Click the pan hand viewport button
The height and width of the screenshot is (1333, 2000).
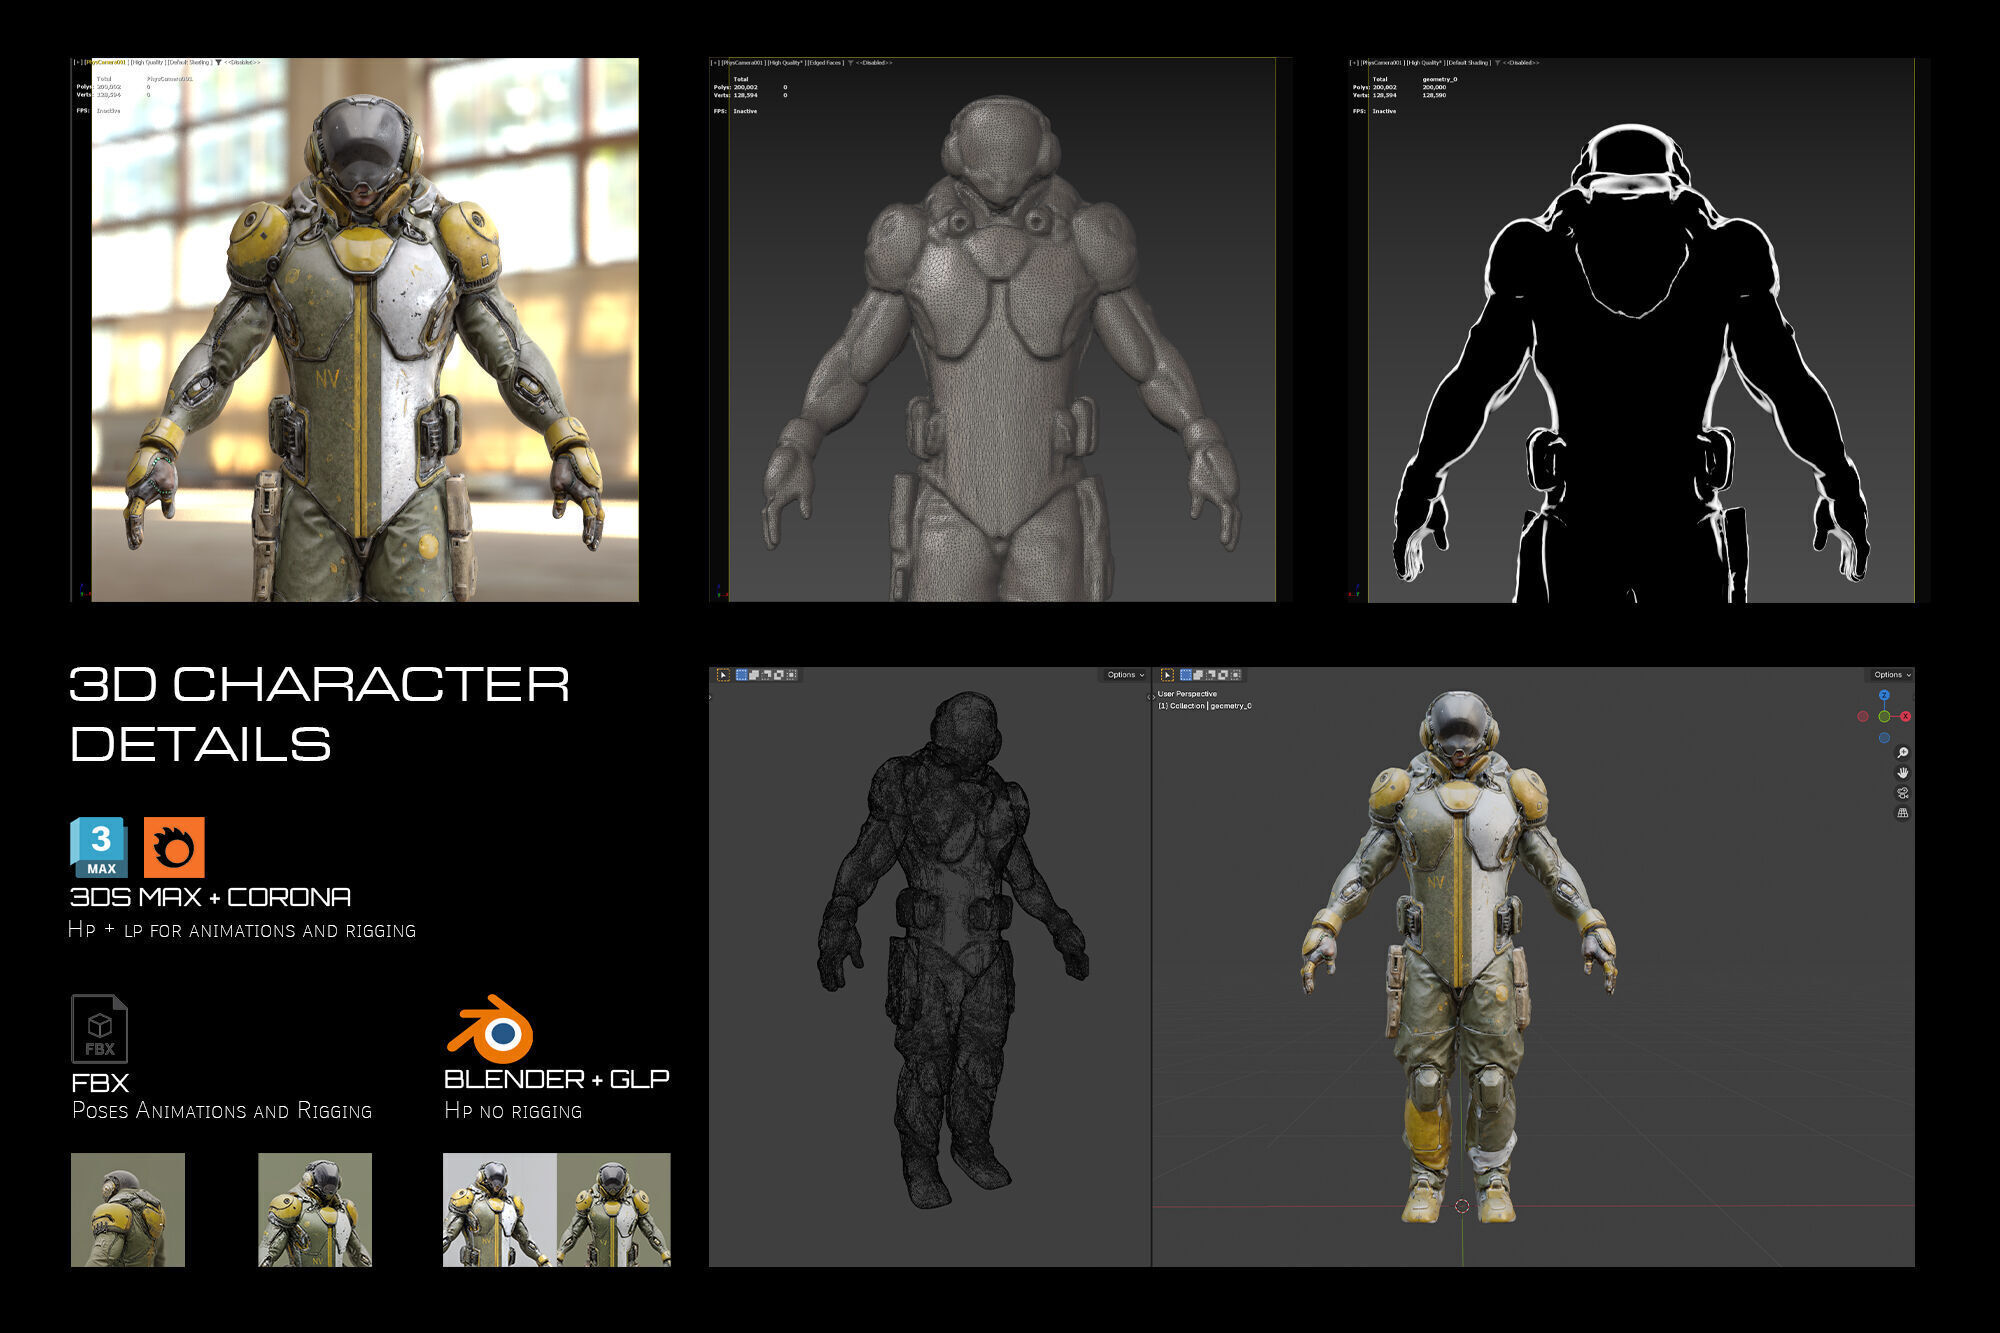coord(1903,773)
